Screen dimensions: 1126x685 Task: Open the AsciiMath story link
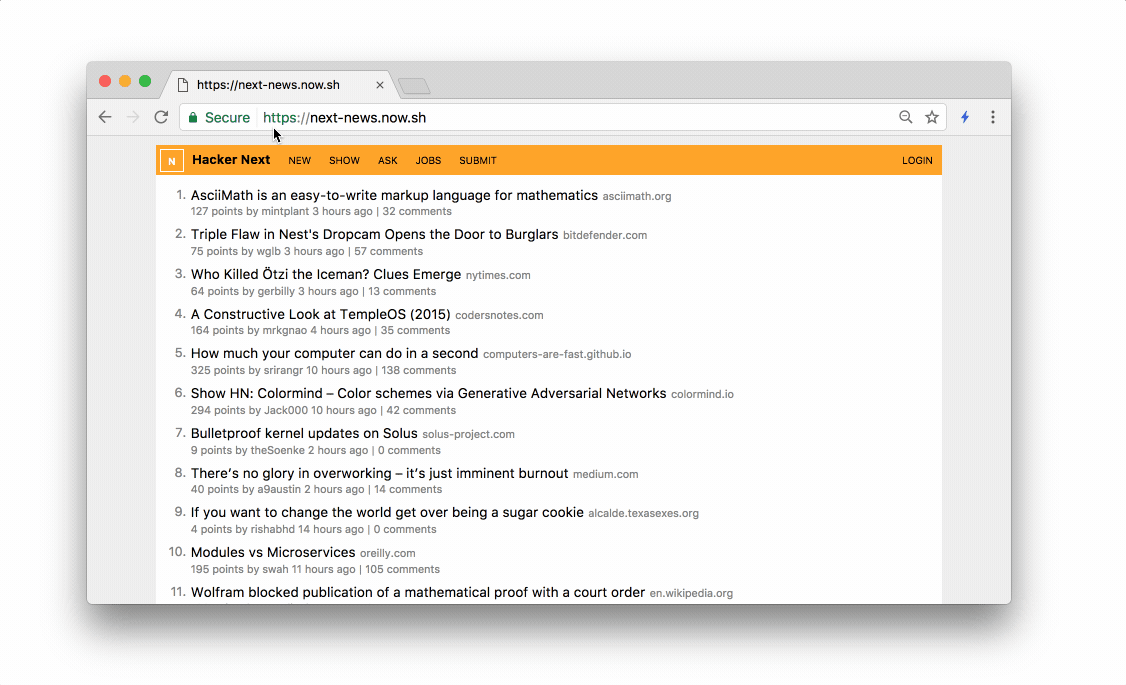394,196
